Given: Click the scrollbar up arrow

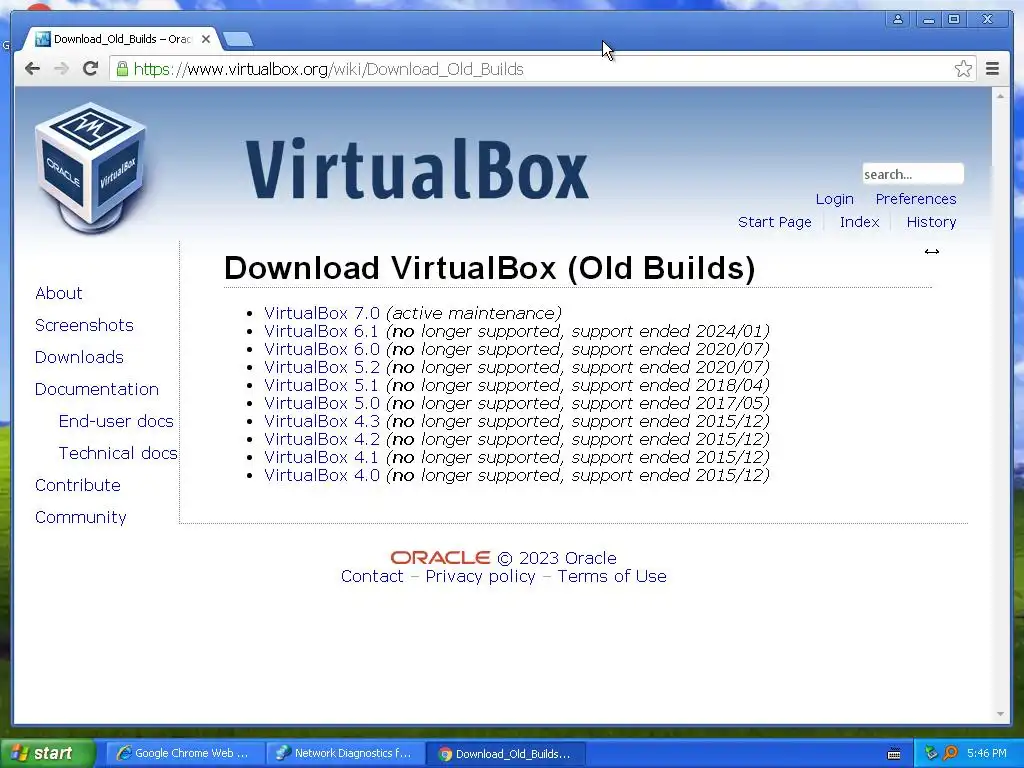Looking at the screenshot, I should pos(1000,96).
